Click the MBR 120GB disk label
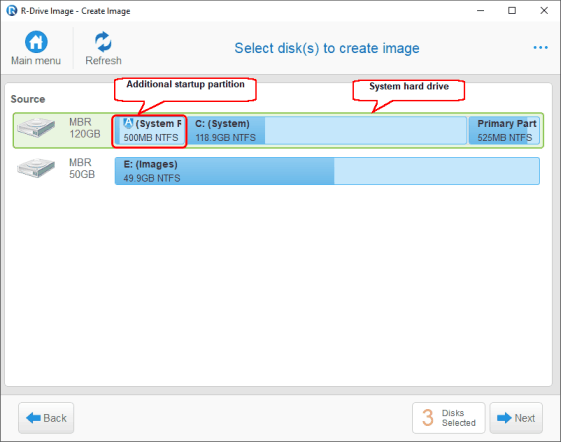Image resolution: width=561 pixels, height=442 pixels. click(85, 128)
